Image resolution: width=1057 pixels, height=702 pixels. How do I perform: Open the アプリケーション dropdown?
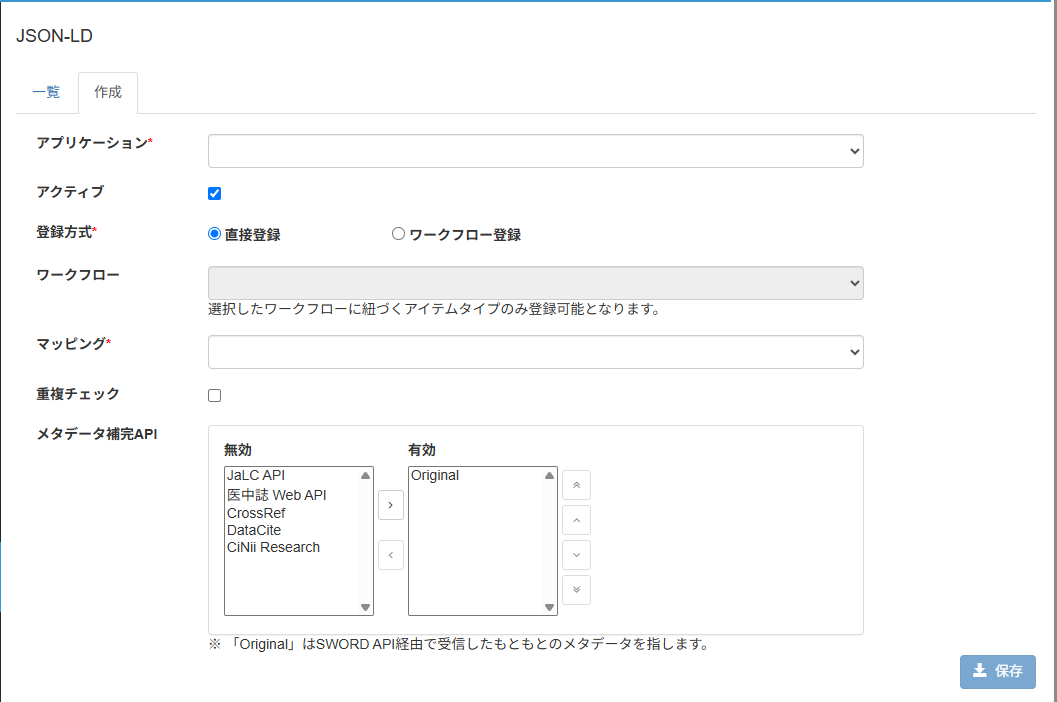[x=535, y=151]
